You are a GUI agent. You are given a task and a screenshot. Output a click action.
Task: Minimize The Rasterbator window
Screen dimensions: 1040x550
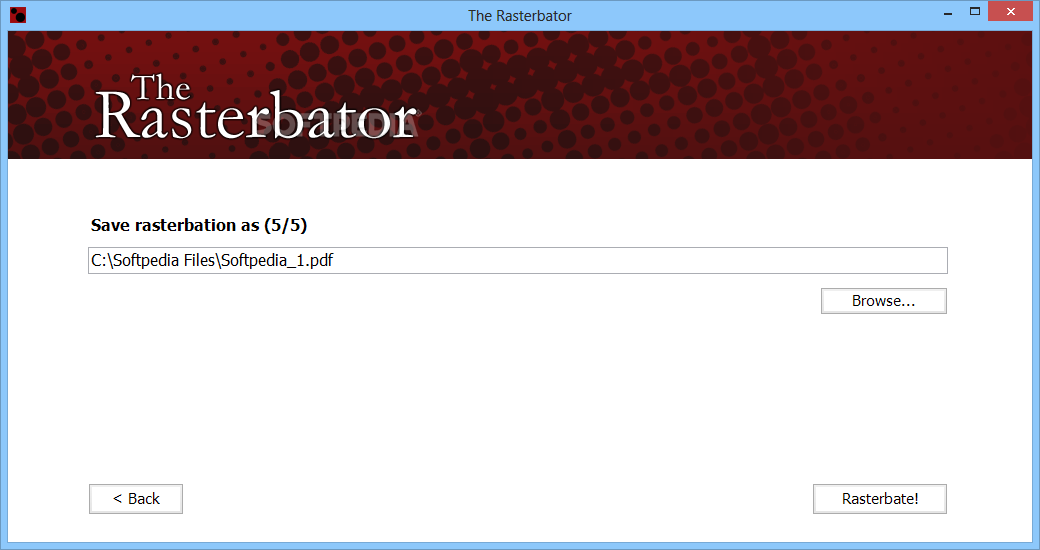coord(948,12)
